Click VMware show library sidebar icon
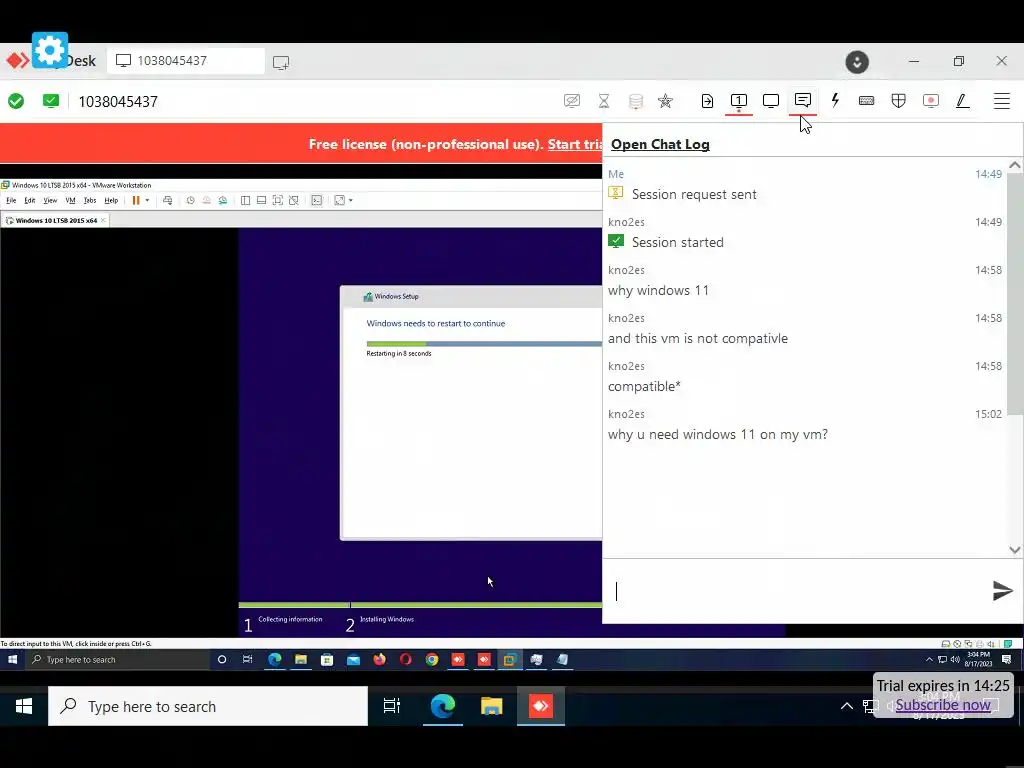Screen dimensions: 1024x768 pos(246,200)
